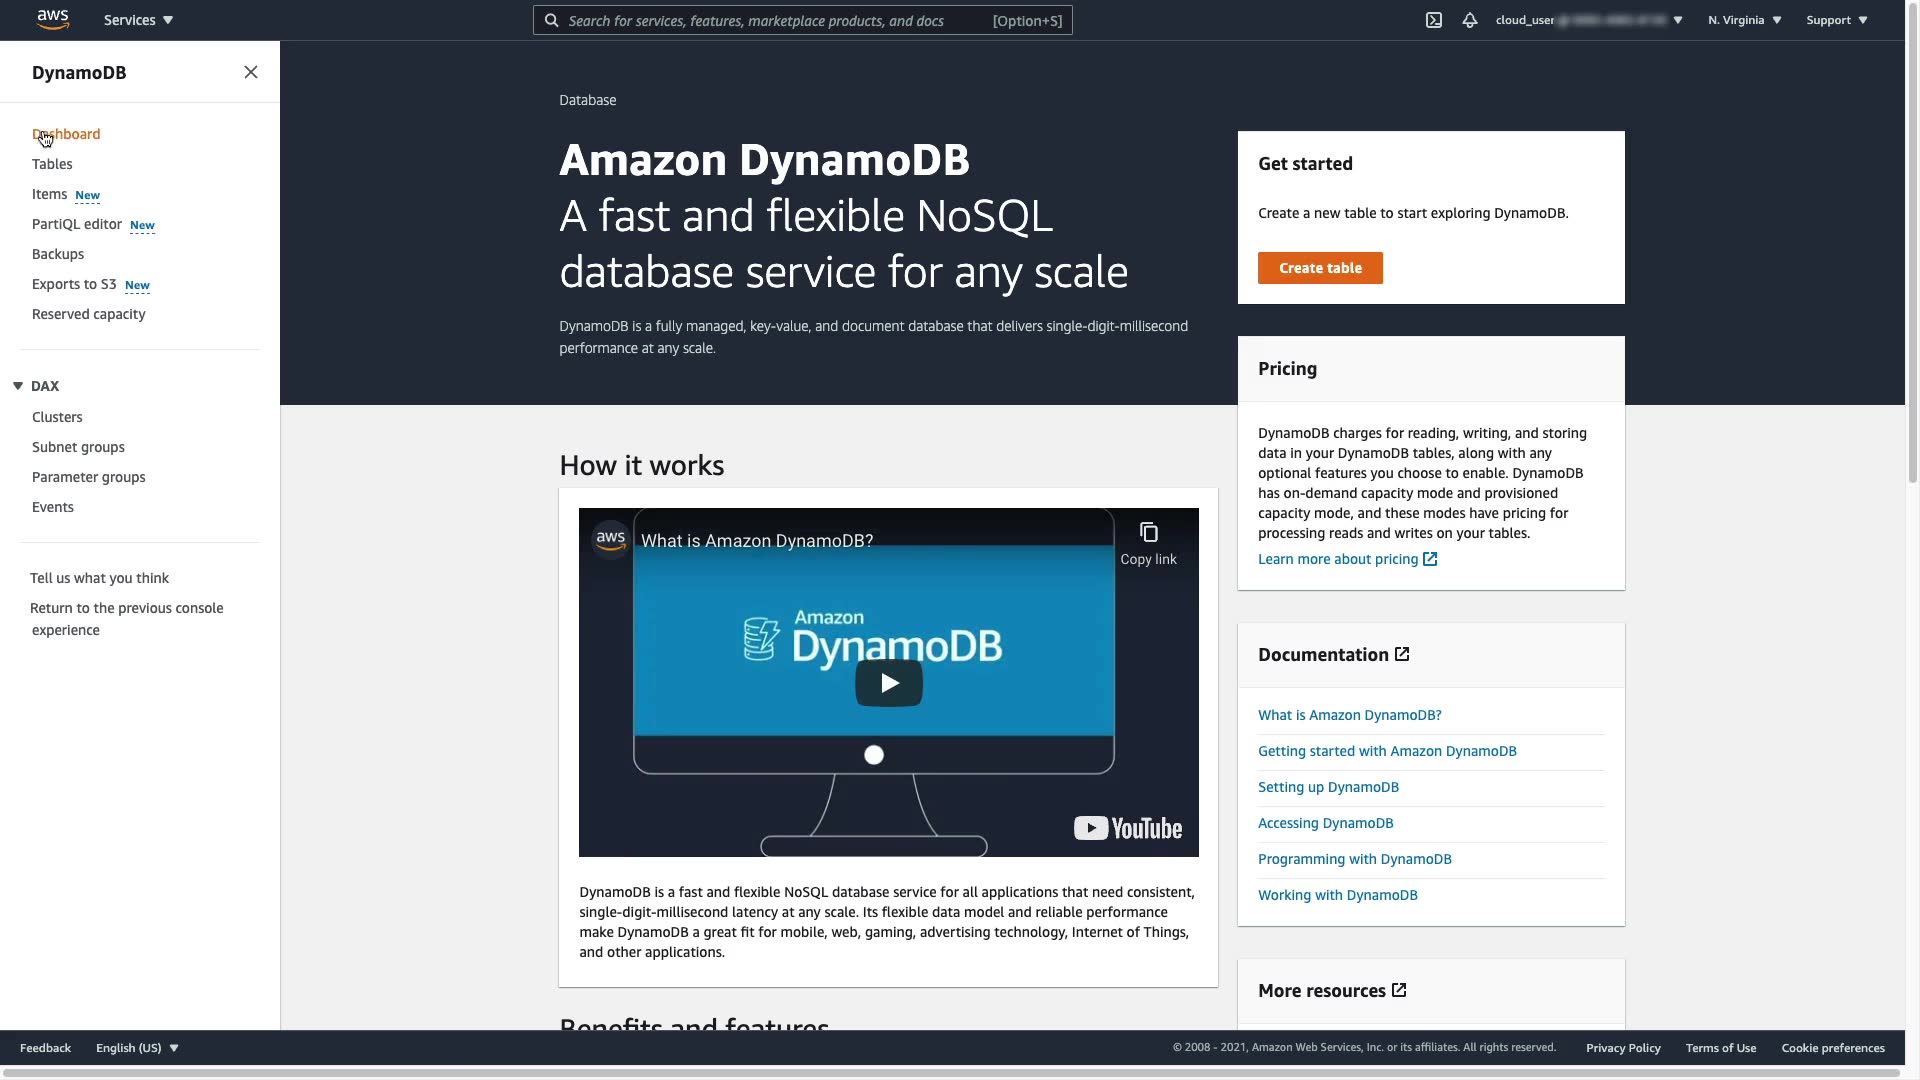Collapse the DAX section

(x=18, y=386)
